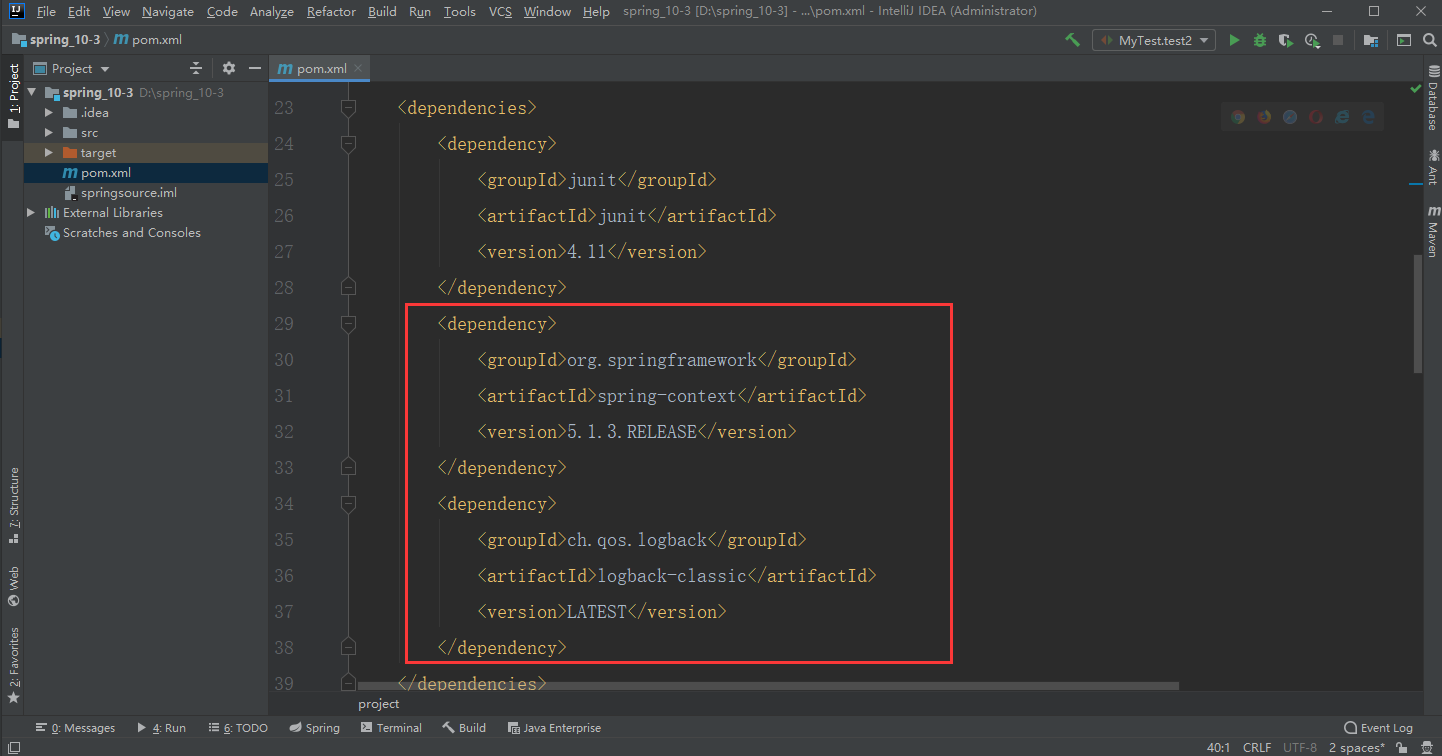This screenshot has height=756, width=1442.
Task: Open the Java Enterprise tool window
Action: click(554, 728)
